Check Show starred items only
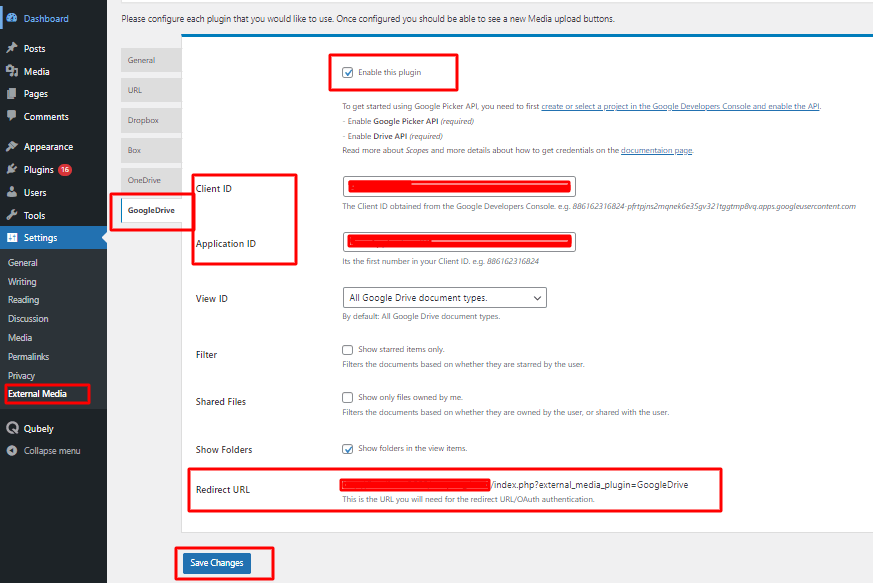The height and width of the screenshot is (583, 873). [347, 350]
